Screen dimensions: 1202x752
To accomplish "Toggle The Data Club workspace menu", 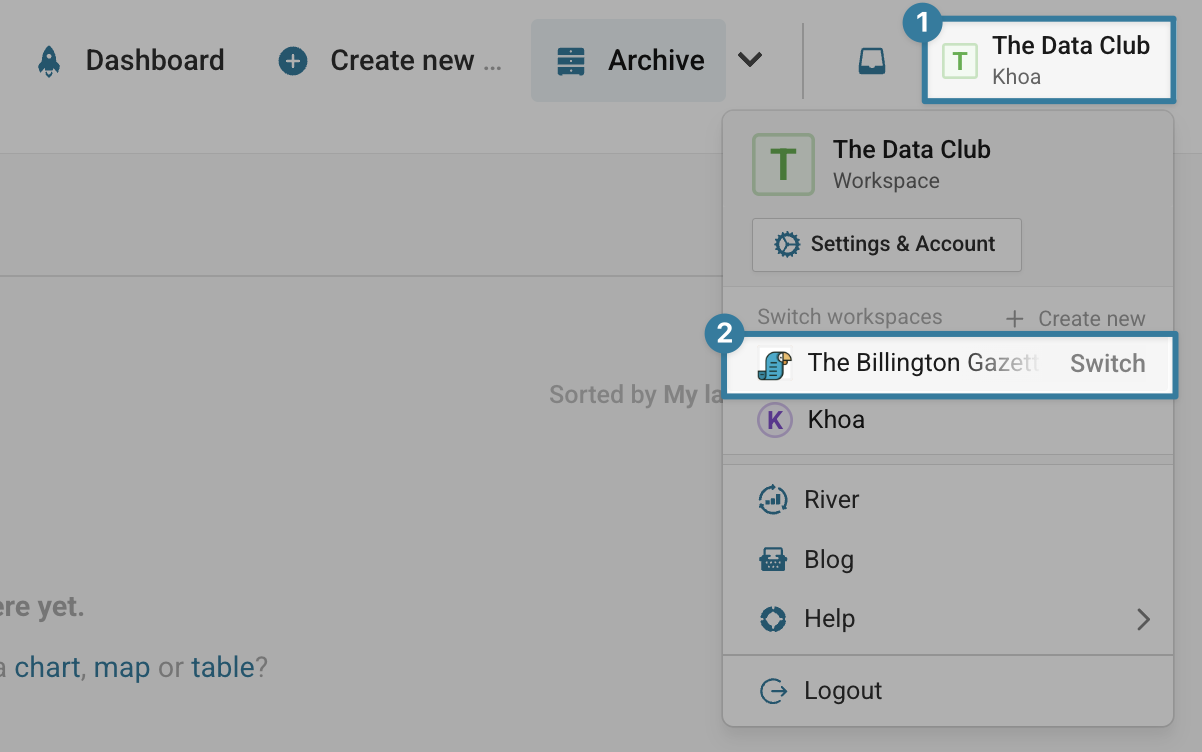I will tap(1048, 60).
